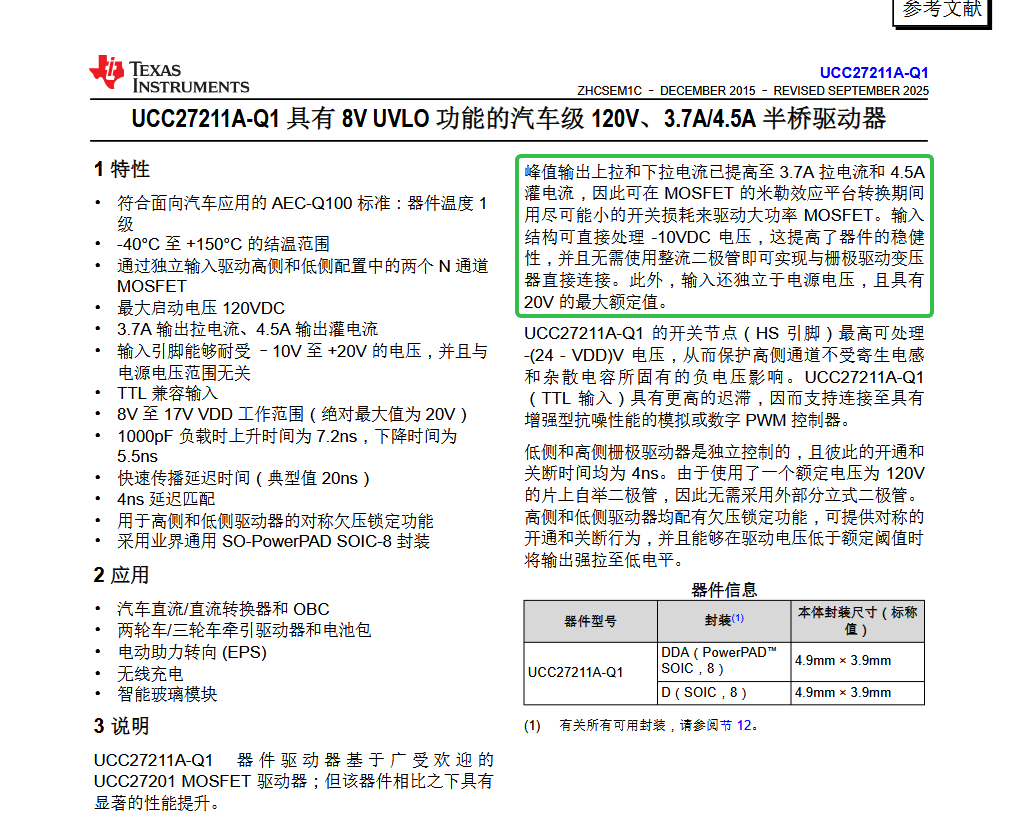Click the '2 应用' section heading
Image resolution: width=1017 pixels, height=826 pixels.
point(121,575)
